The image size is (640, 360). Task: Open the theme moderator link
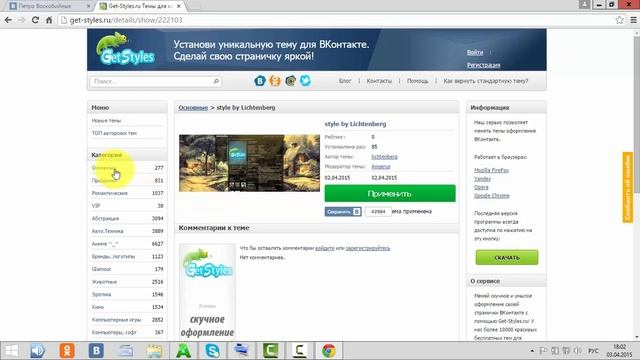tap(380, 167)
